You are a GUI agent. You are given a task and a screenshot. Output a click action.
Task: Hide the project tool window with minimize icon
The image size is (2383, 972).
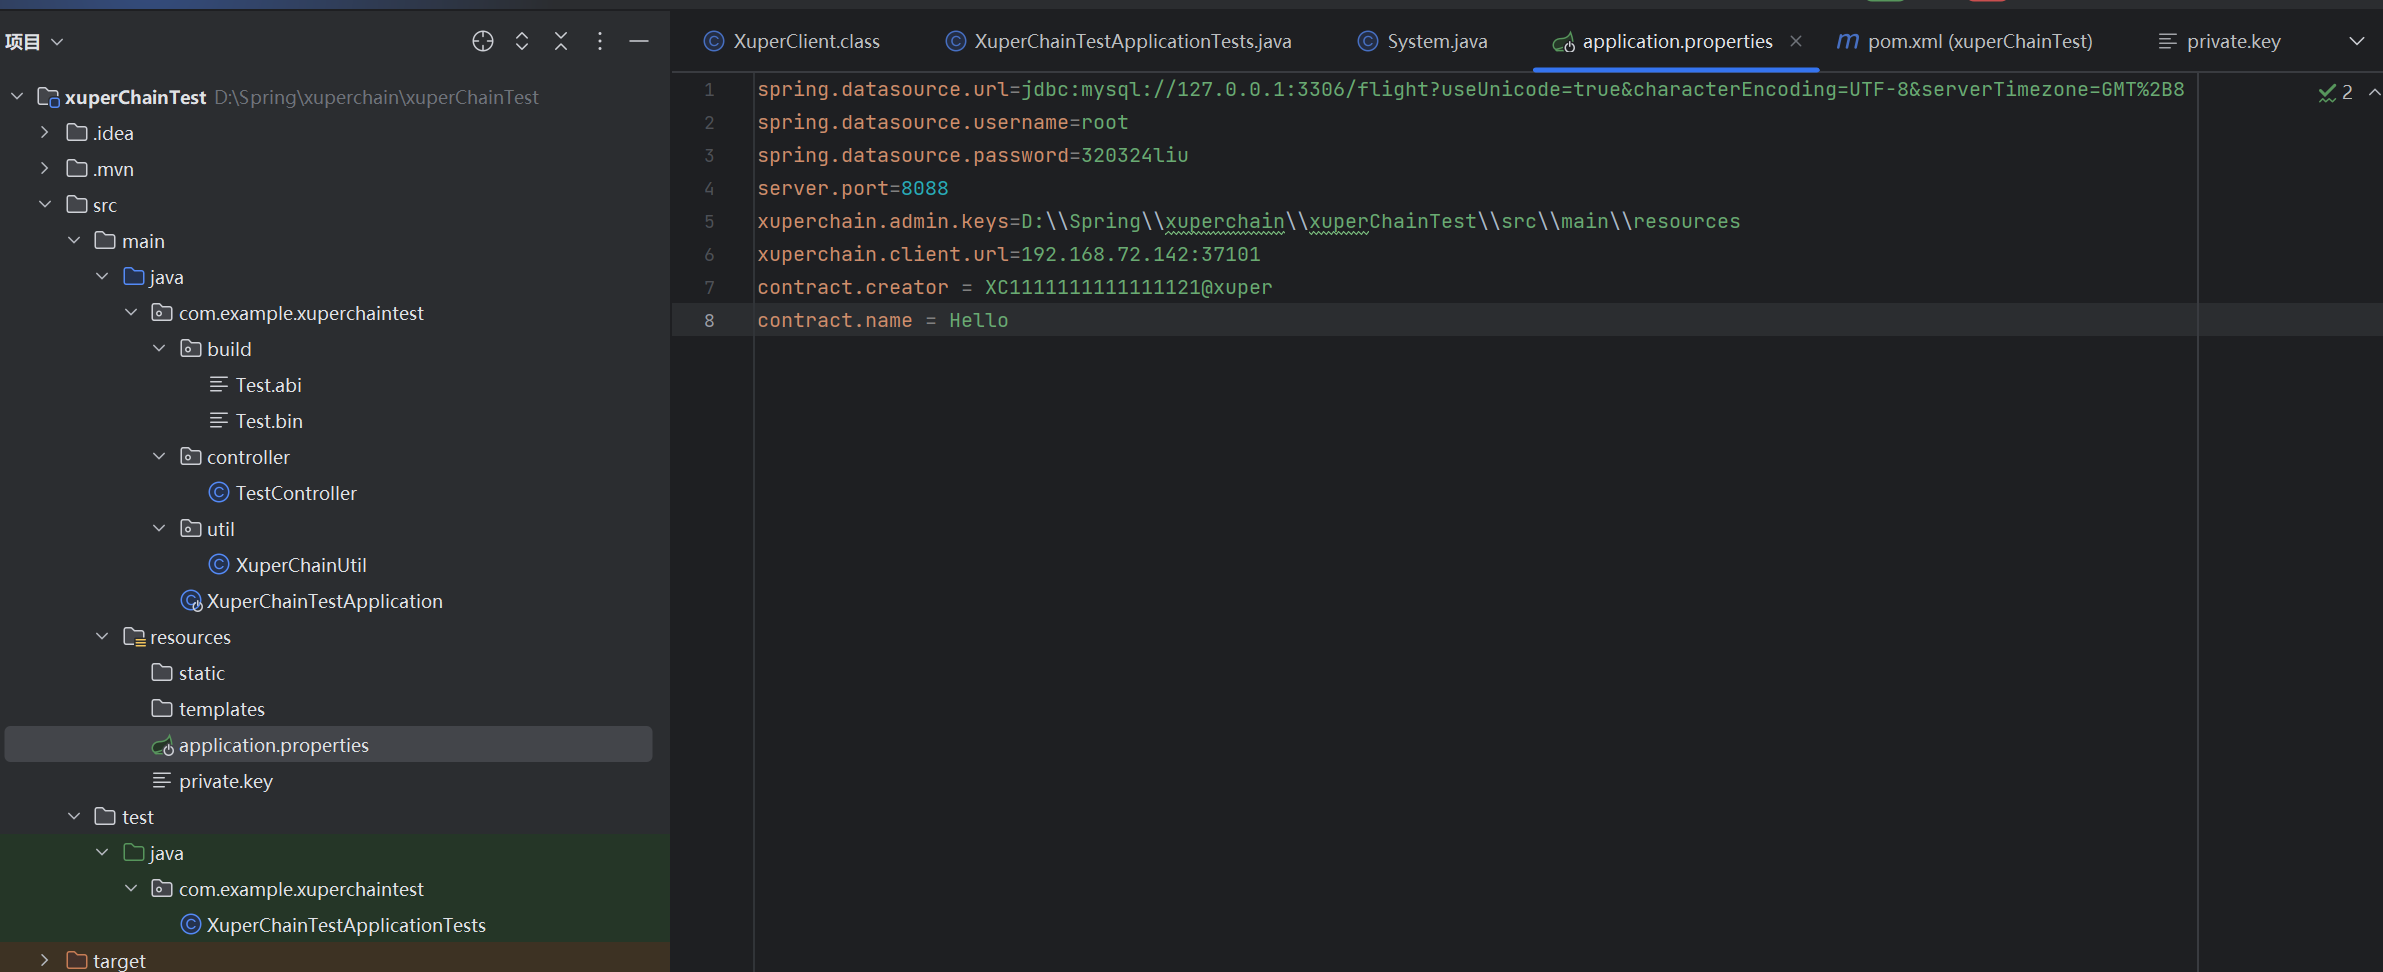pyautogui.click(x=639, y=41)
